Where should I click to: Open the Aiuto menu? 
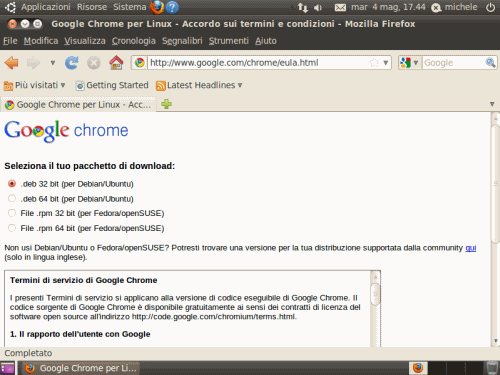click(x=266, y=41)
